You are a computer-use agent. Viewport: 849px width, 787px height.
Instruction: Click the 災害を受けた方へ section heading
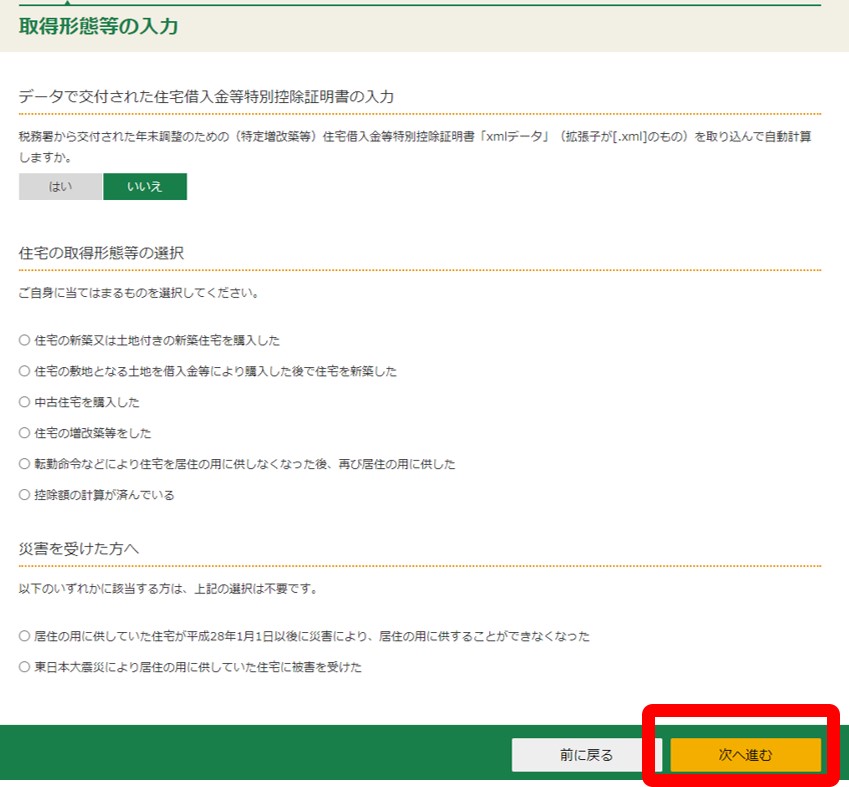click(x=79, y=549)
